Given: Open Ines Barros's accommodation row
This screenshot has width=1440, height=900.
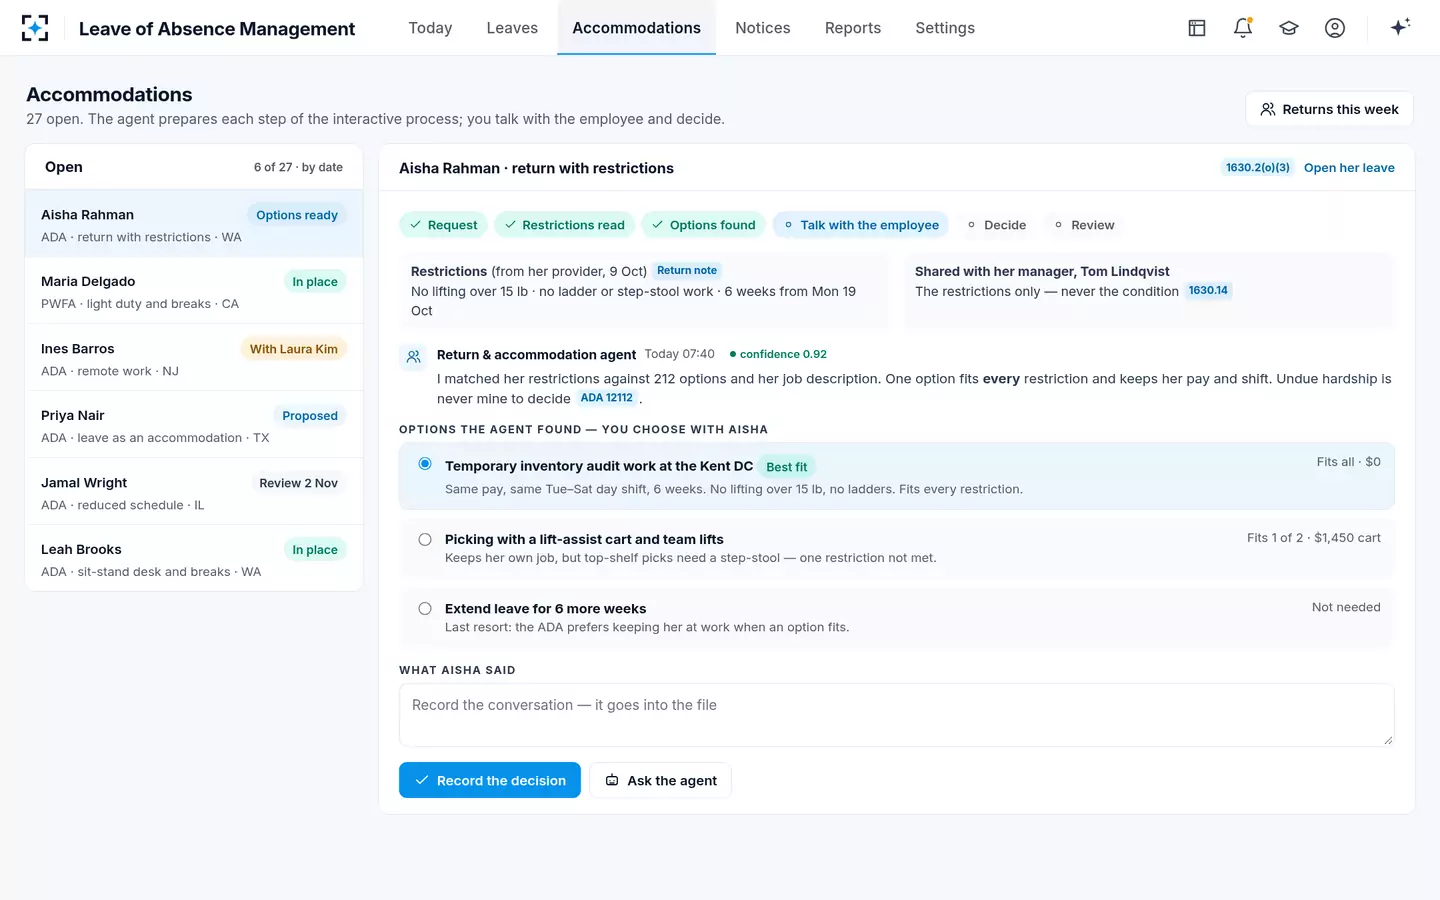Looking at the screenshot, I should [194, 359].
